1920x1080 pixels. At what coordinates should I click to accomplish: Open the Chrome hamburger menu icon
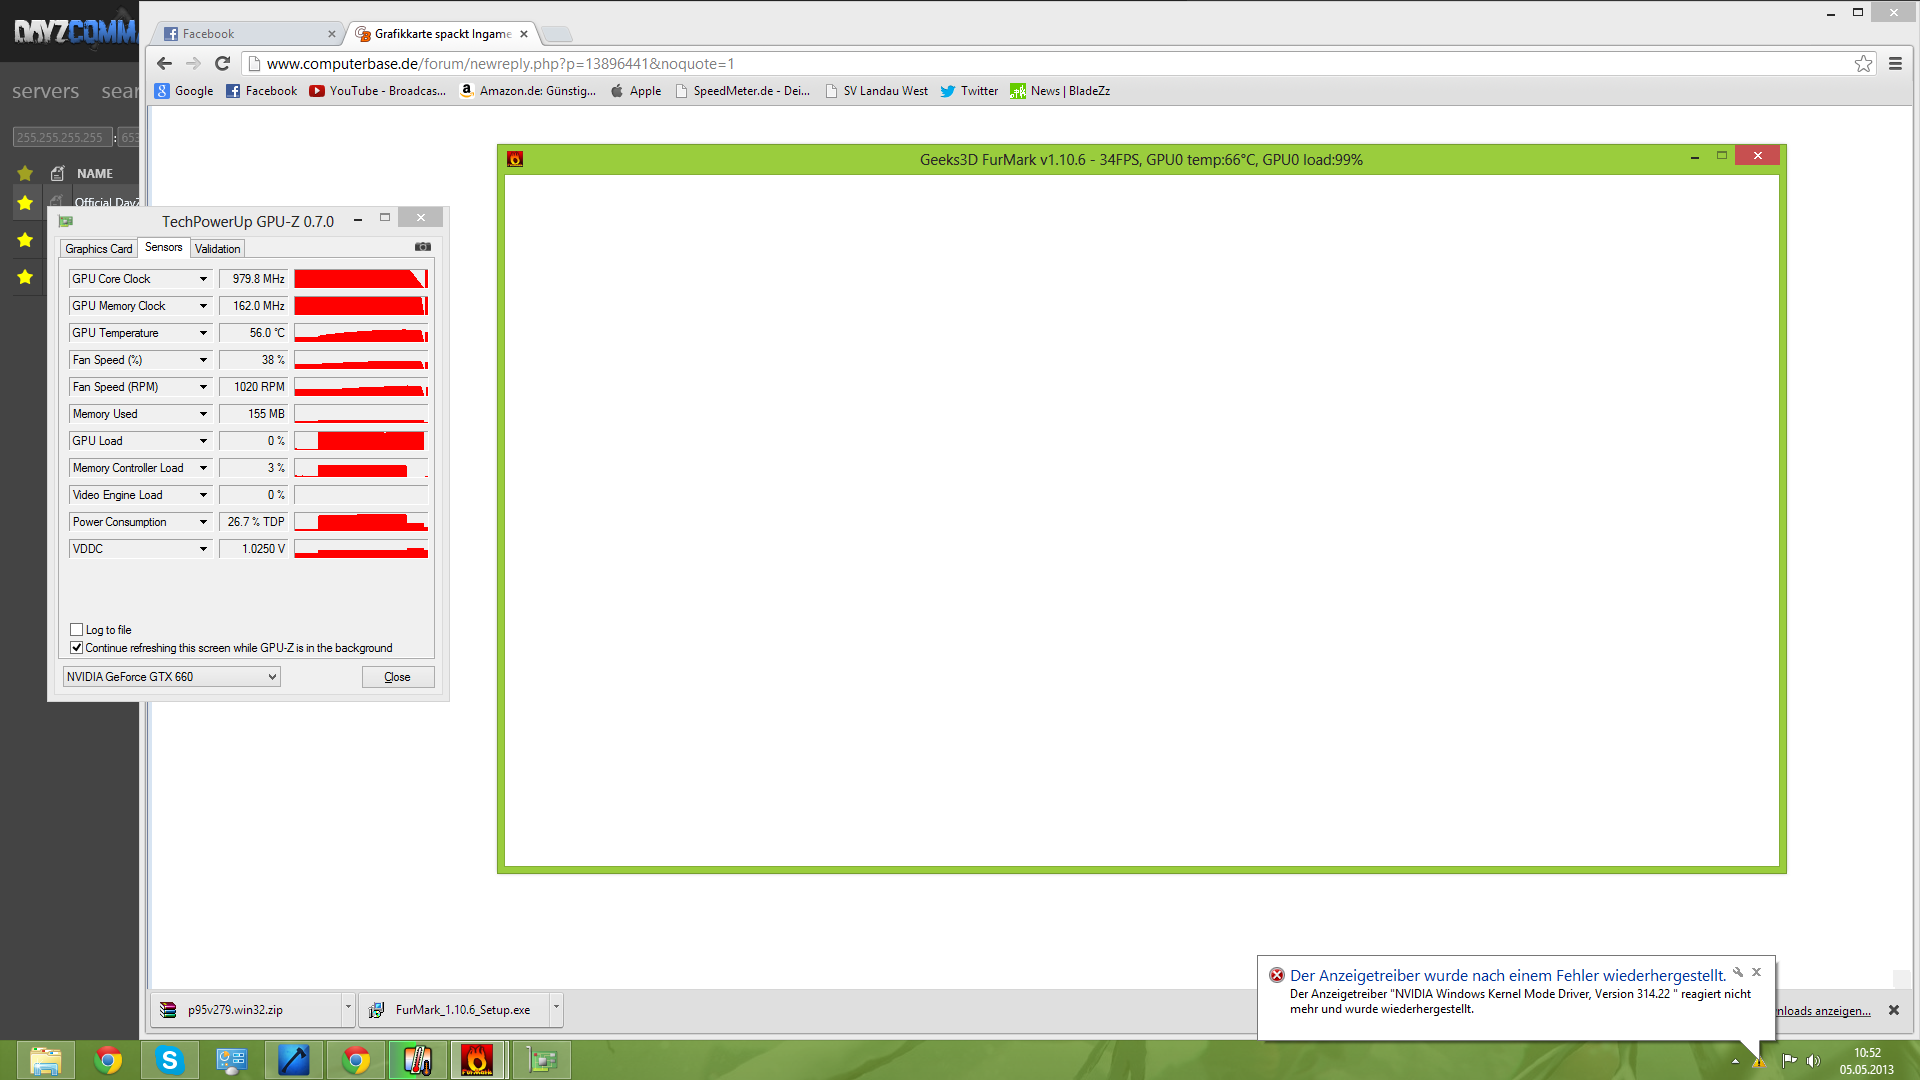[x=1895, y=64]
